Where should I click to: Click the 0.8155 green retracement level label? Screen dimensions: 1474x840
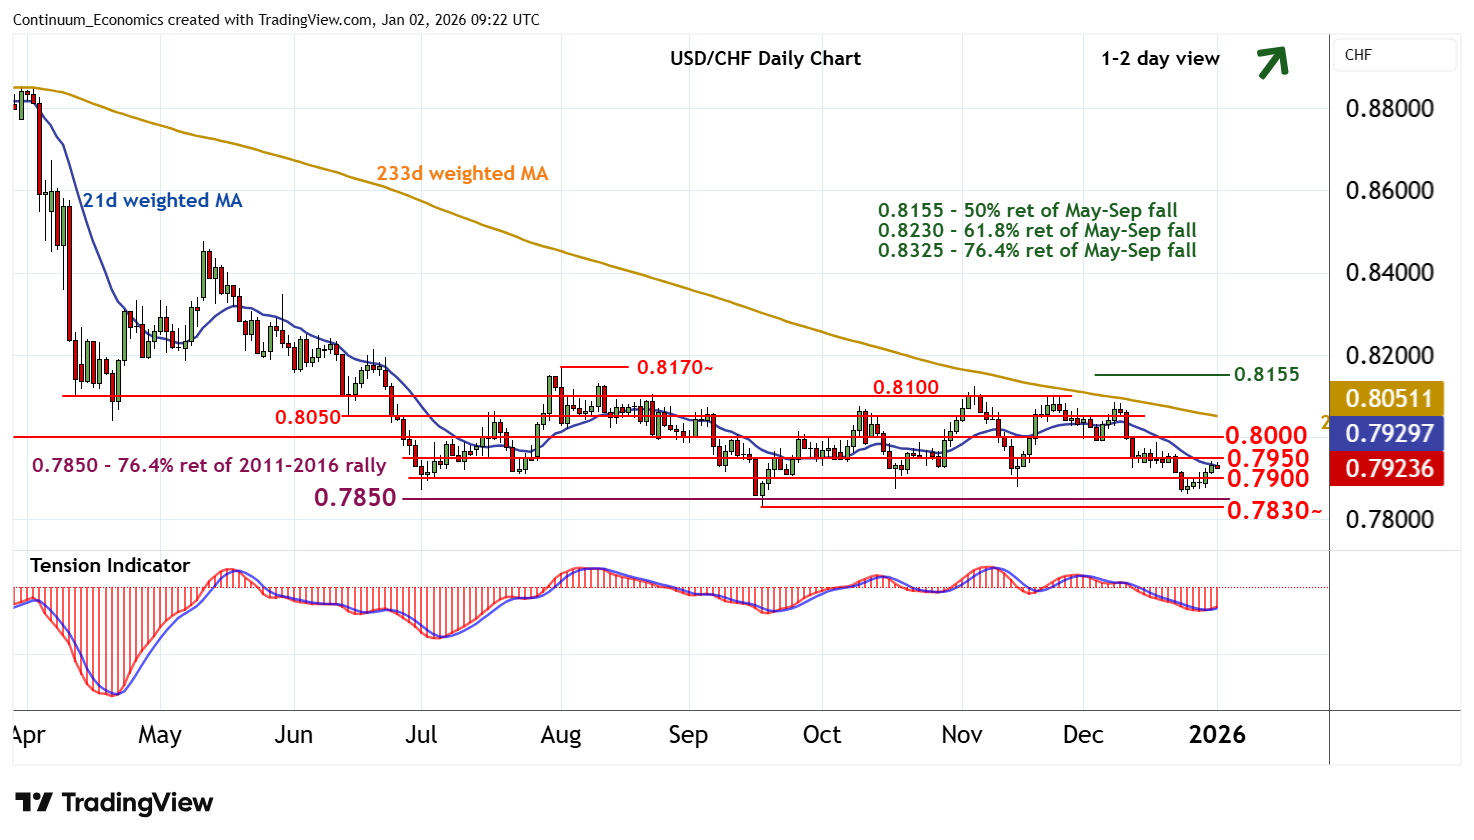1266,374
